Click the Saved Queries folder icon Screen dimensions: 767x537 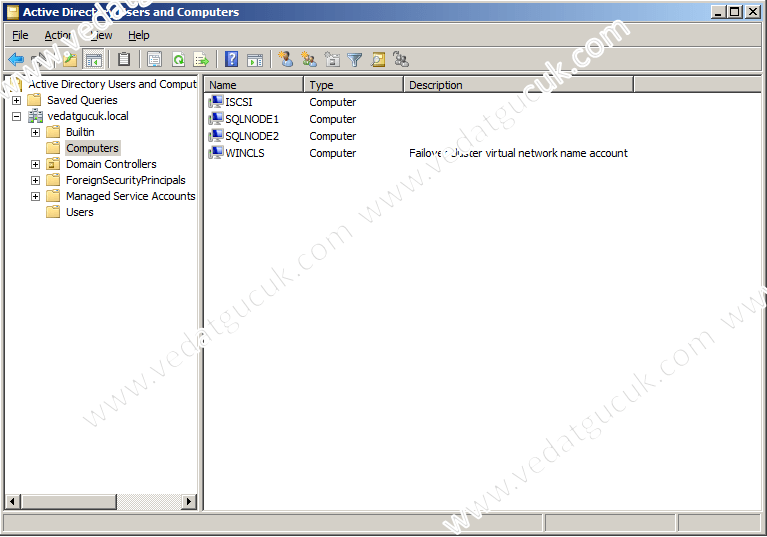click(x=34, y=100)
